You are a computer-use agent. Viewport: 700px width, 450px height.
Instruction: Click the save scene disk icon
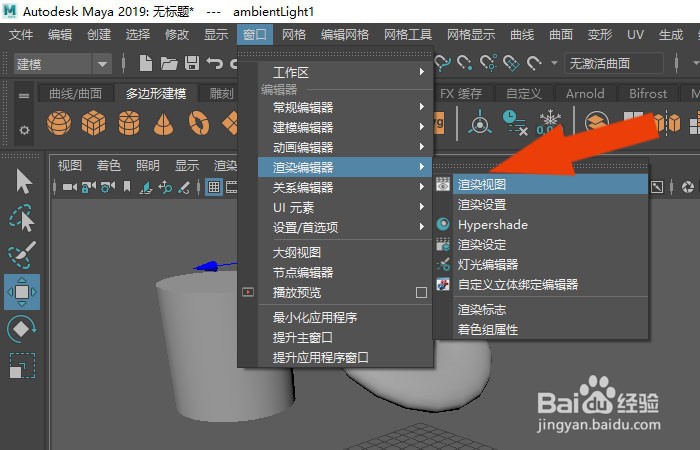[192, 63]
